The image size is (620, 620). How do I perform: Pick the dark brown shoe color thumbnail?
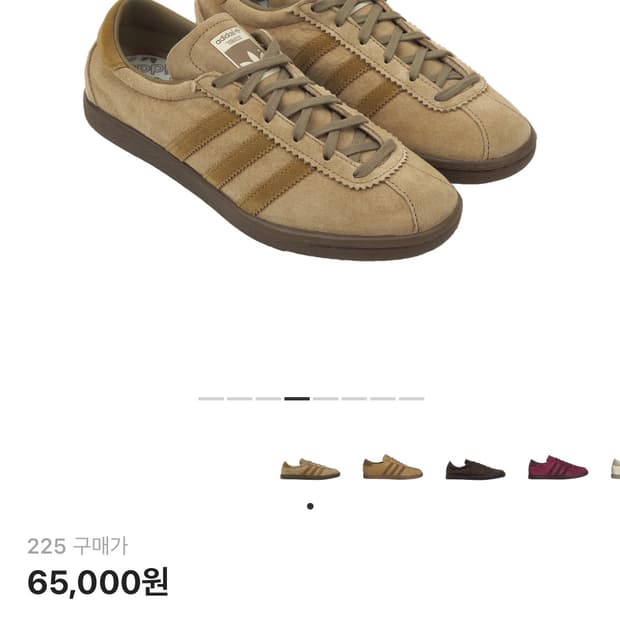[475, 469]
